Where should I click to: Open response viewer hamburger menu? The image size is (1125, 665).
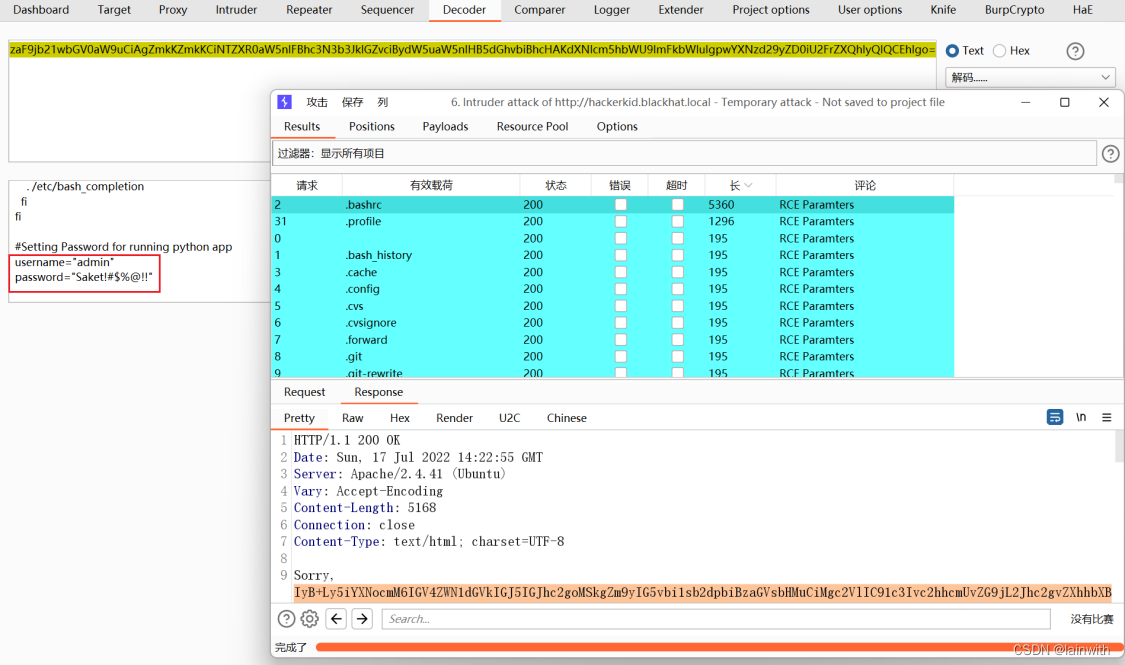(x=1106, y=417)
